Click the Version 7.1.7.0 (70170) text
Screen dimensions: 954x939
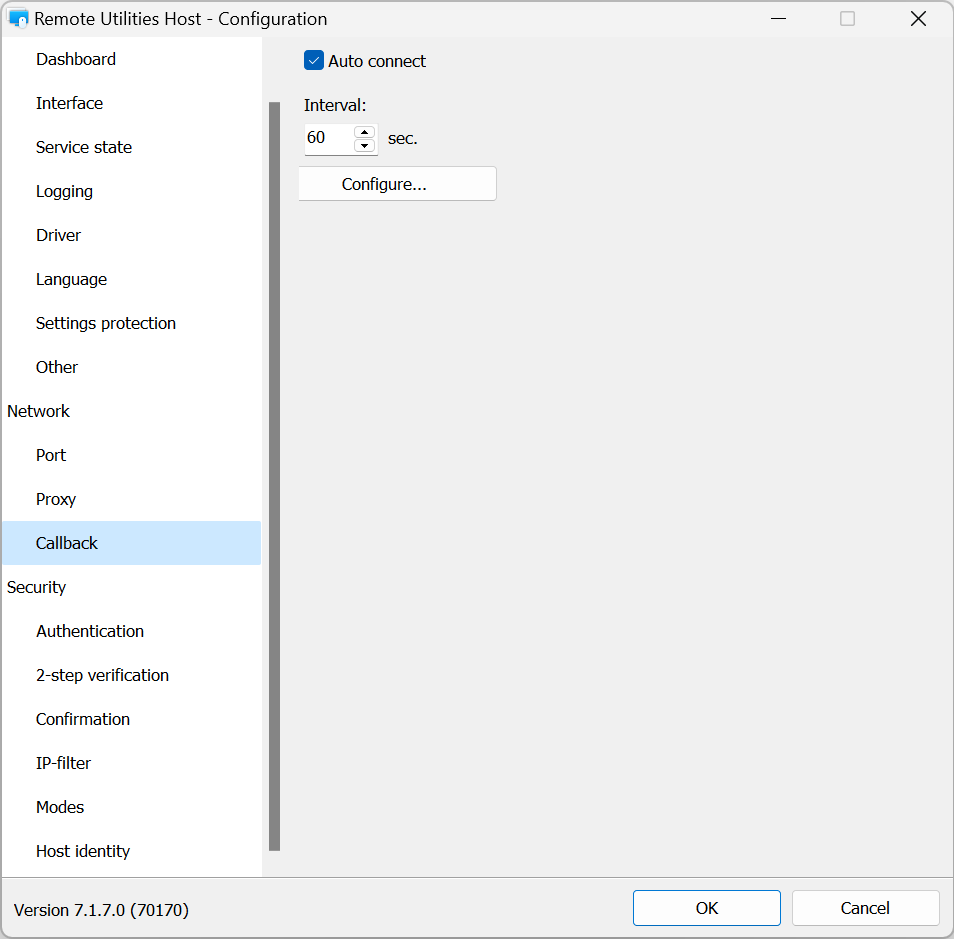(101, 910)
